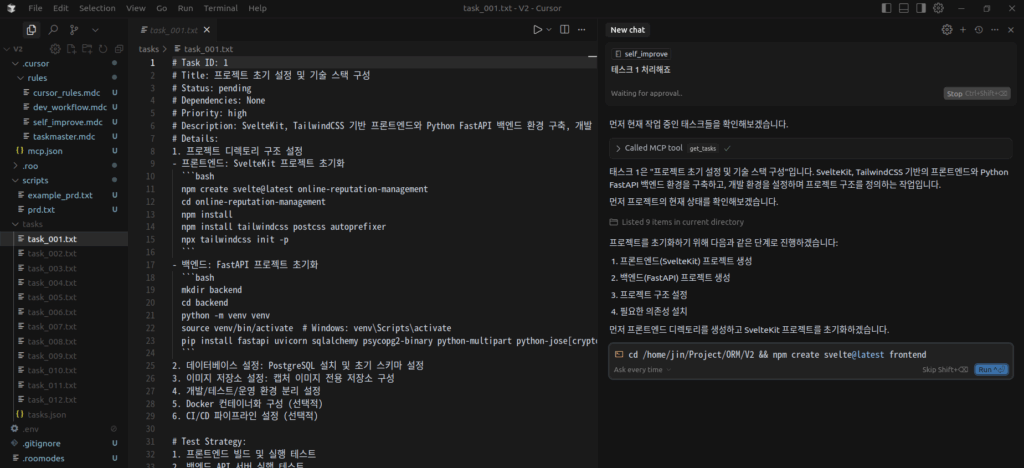The height and width of the screenshot is (468, 1024).
Task: Open the Selection menu
Action: (97, 8)
